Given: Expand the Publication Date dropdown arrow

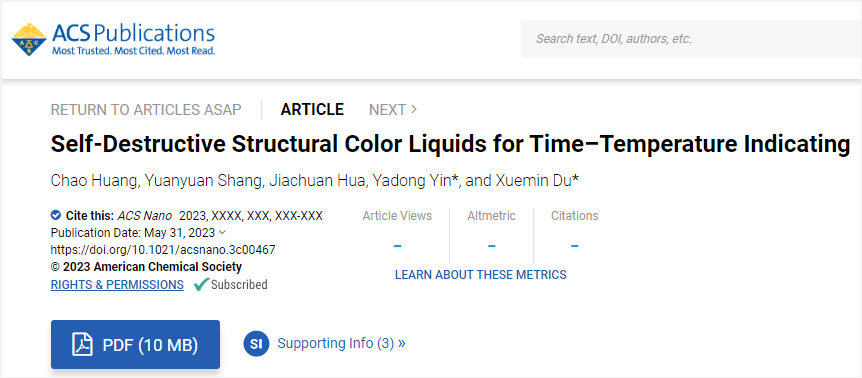Looking at the screenshot, I should pyautogui.click(x=222, y=232).
